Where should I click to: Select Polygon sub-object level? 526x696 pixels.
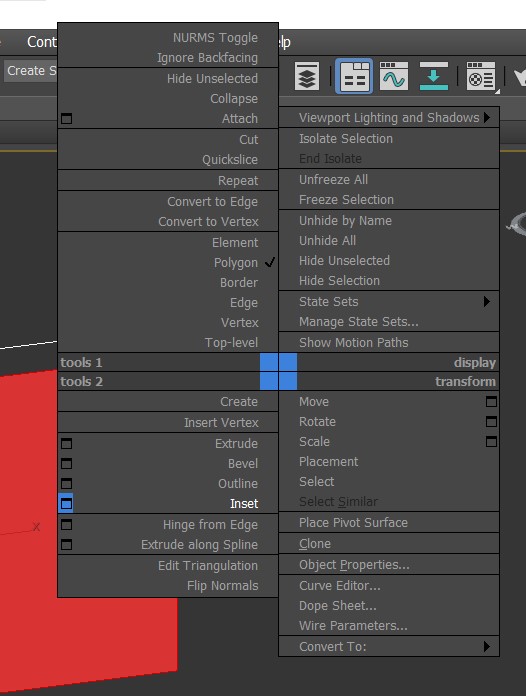click(236, 263)
